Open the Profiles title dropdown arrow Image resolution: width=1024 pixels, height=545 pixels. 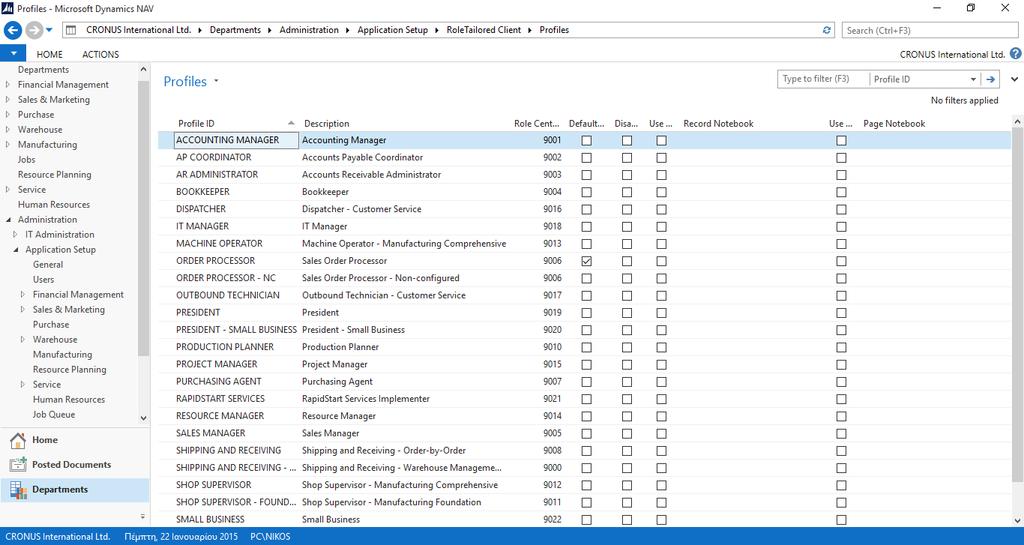click(216, 81)
